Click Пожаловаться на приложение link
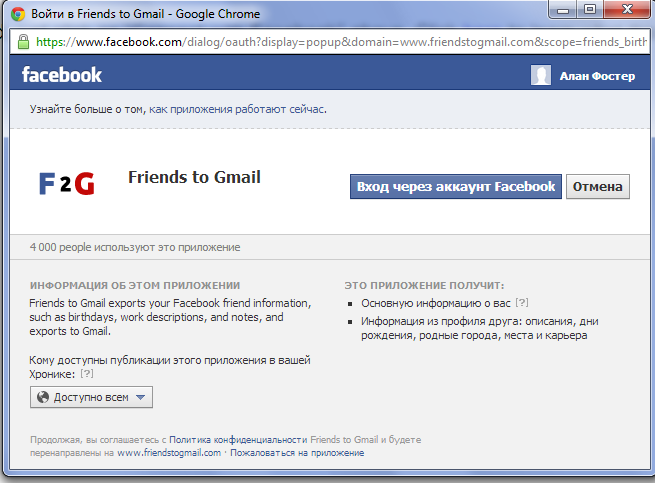Screen dimensions: 655x483 297,452
